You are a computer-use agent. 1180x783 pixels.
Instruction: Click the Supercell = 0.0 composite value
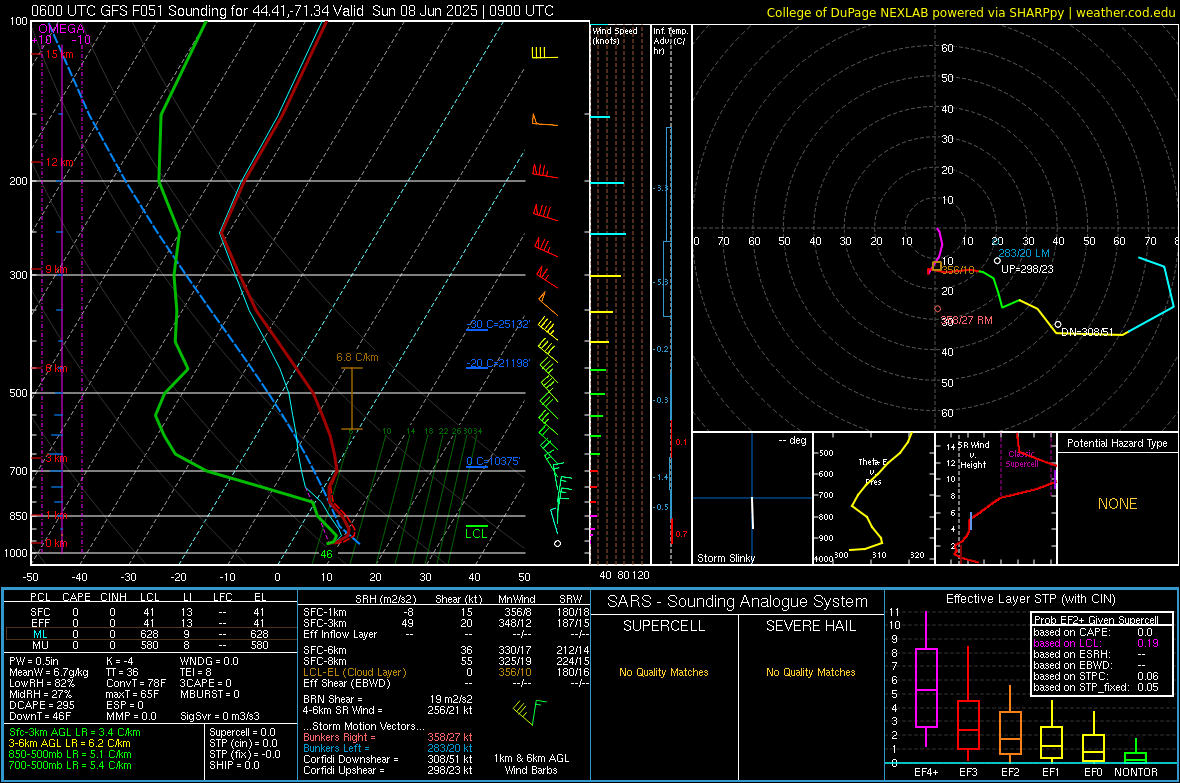tap(242, 732)
